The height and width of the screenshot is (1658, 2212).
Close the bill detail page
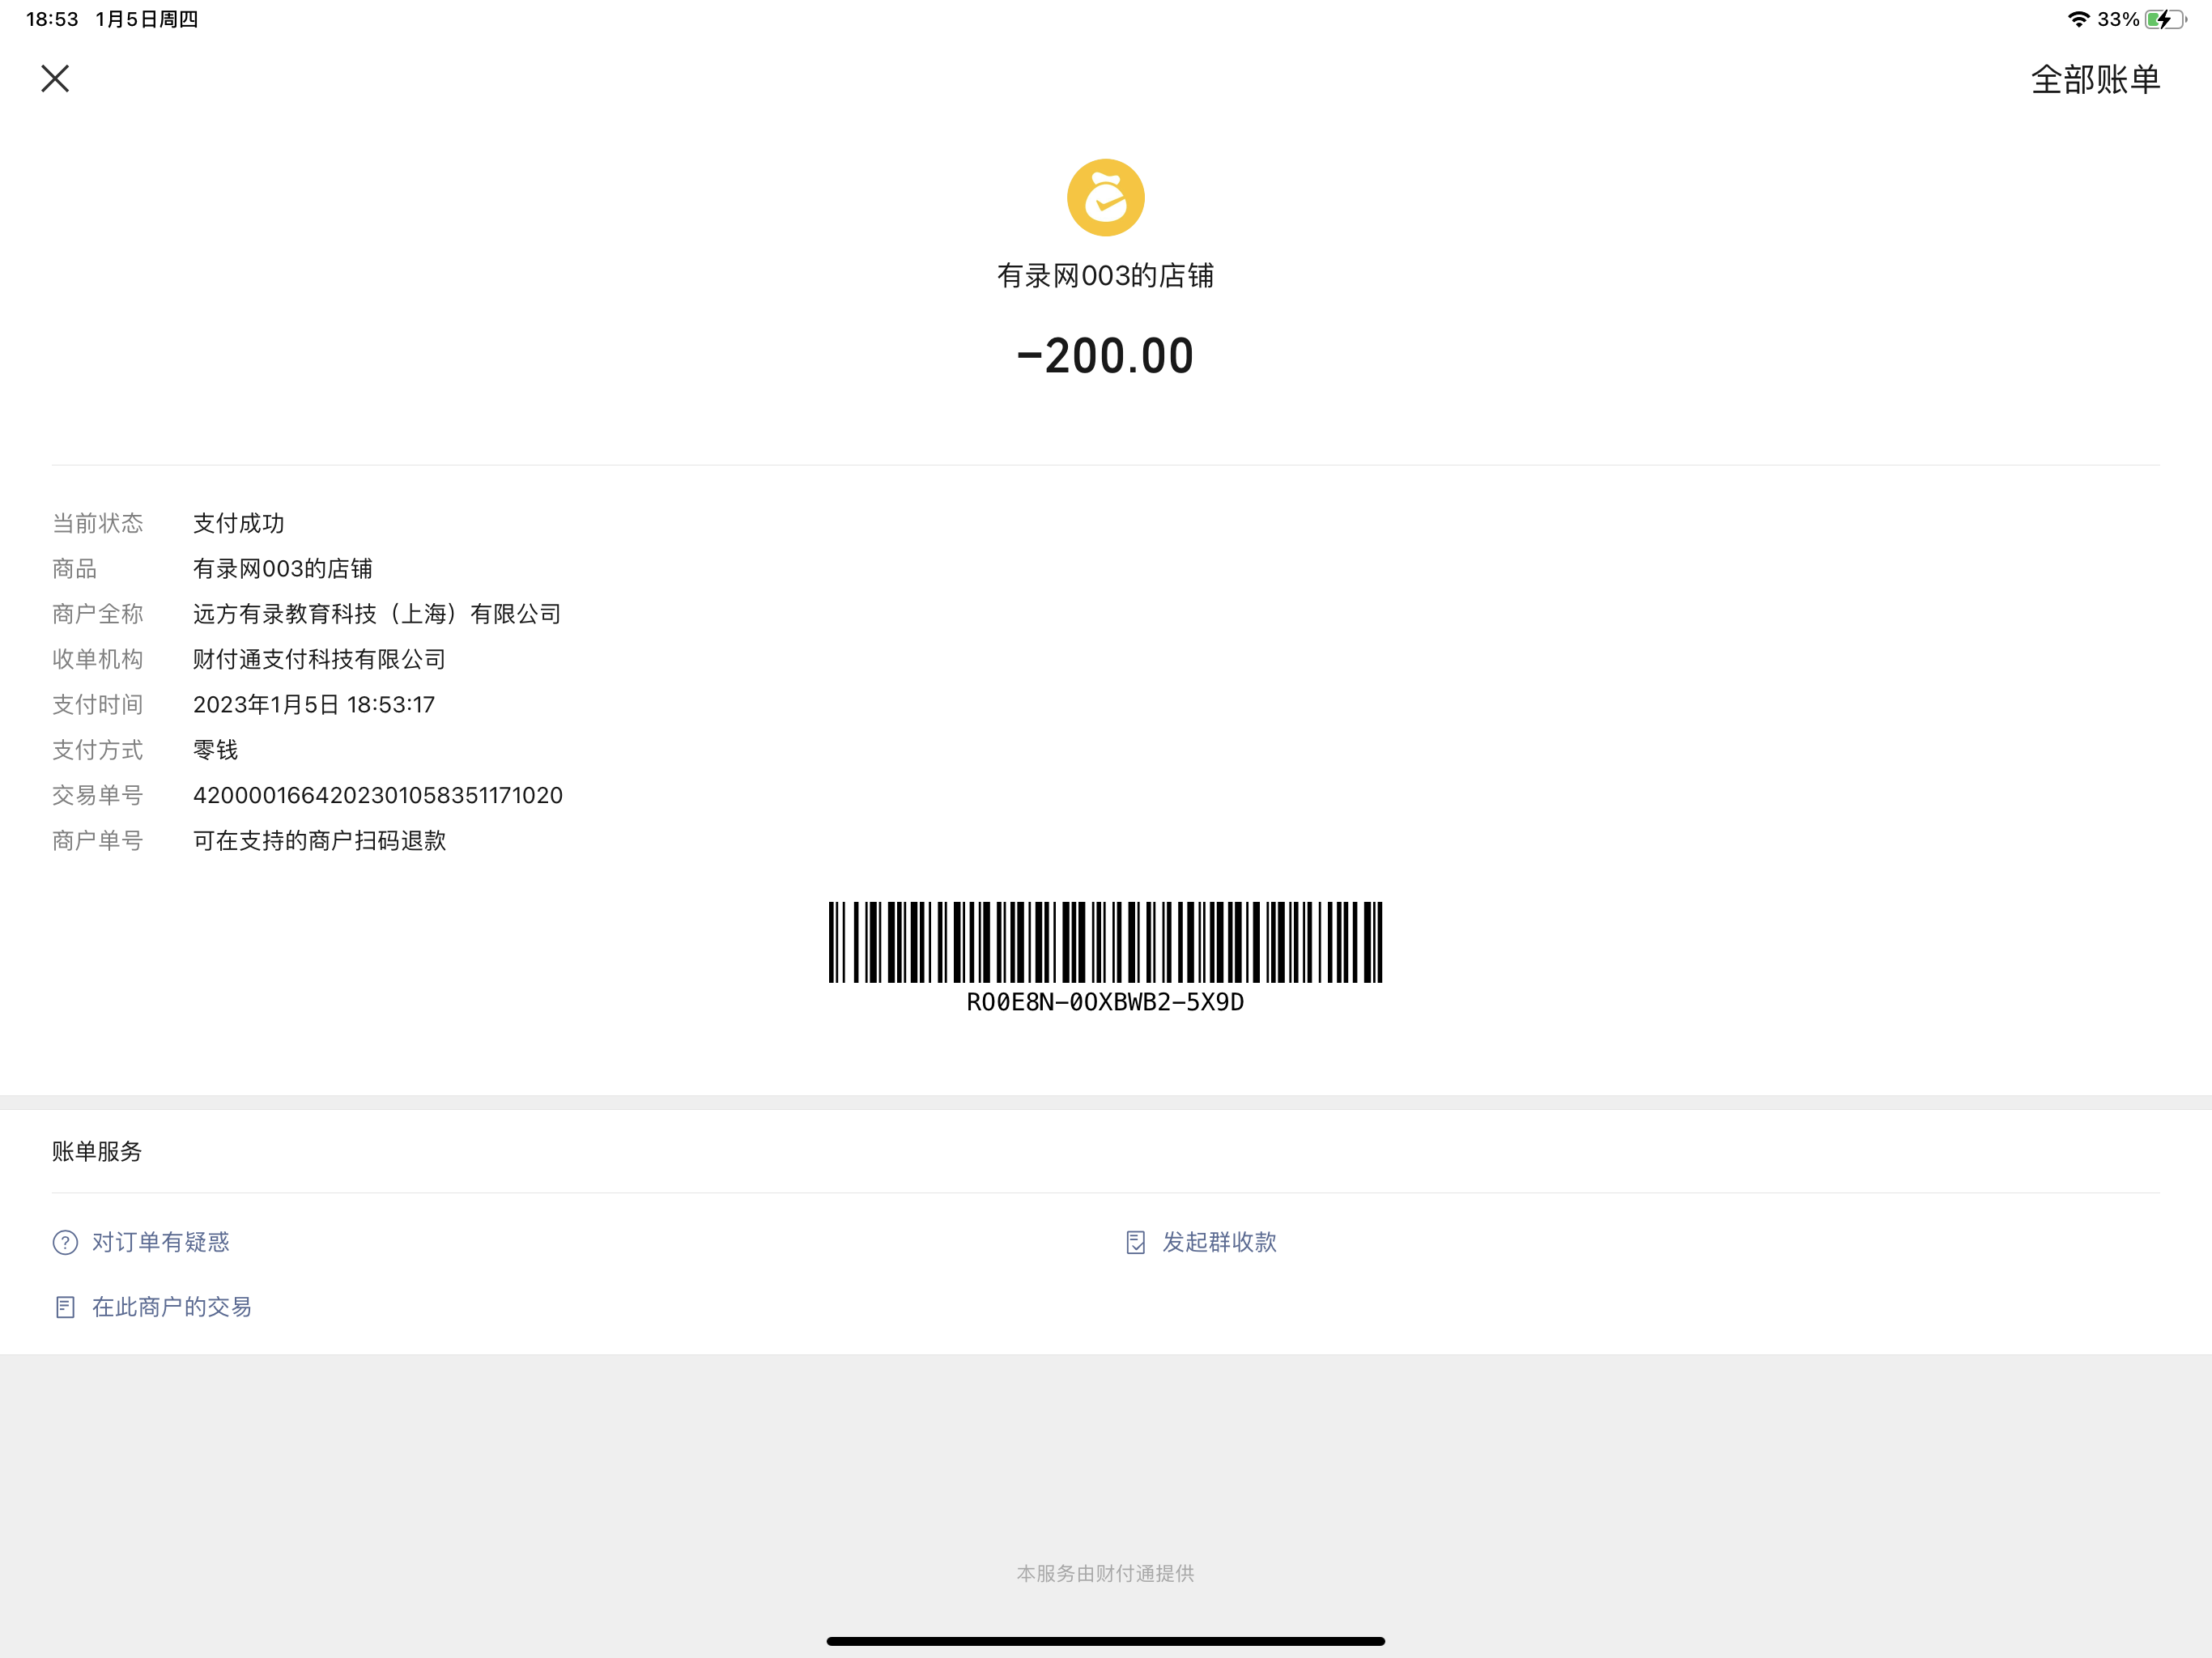point(55,79)
